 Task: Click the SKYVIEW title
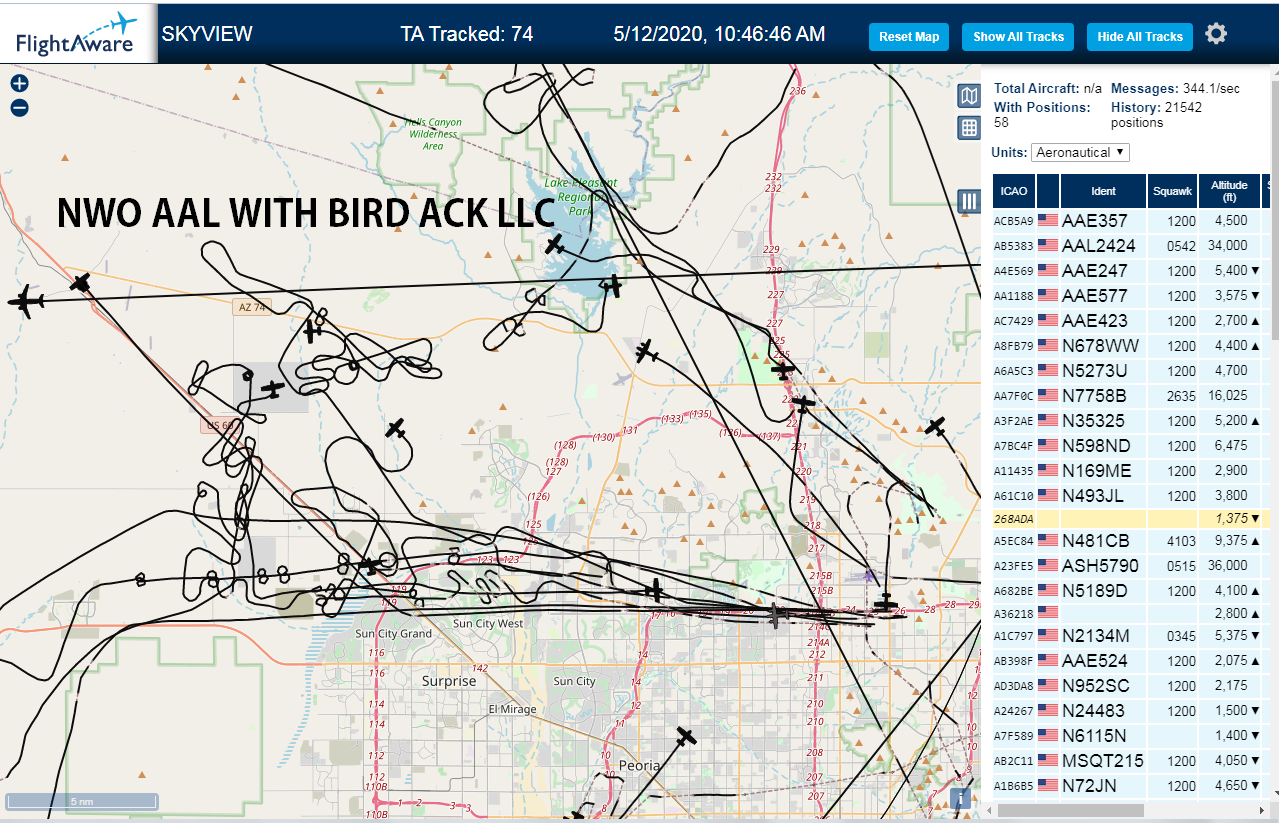[207, 34]
